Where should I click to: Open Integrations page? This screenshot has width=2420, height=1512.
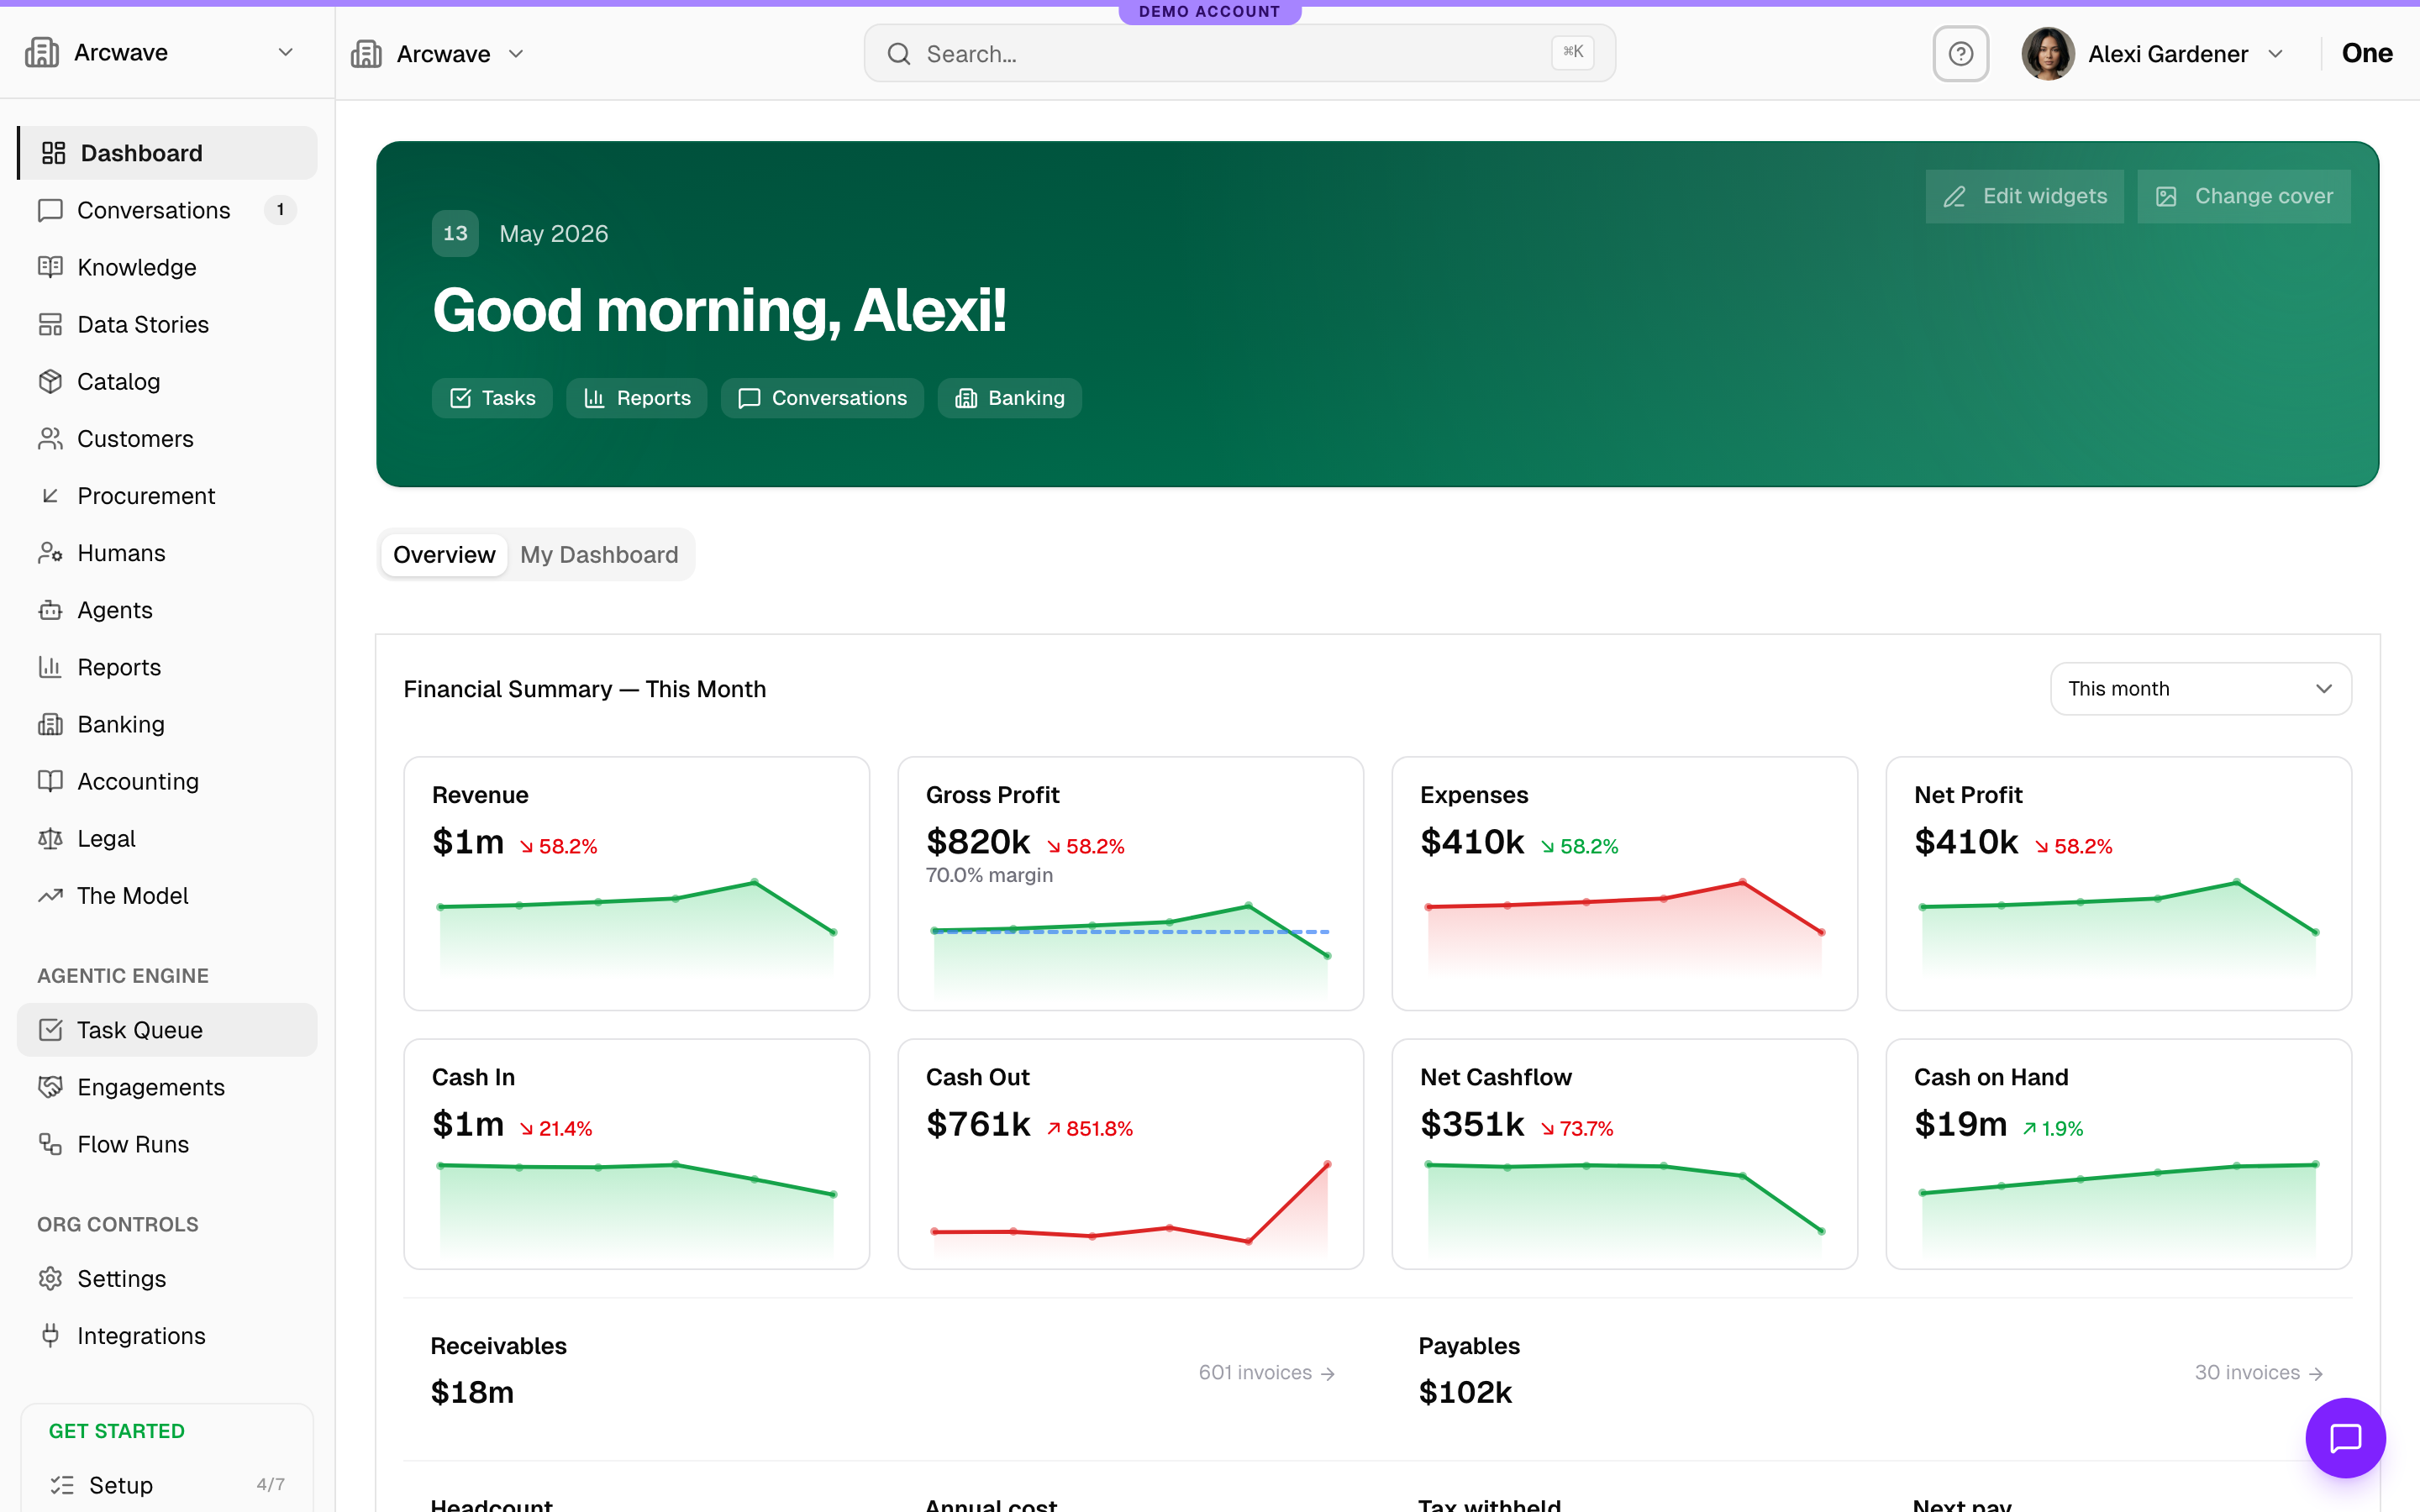coord(167,1335)
